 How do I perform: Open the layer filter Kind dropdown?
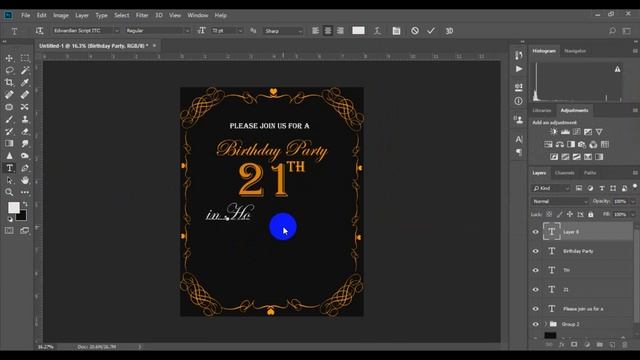551,188
